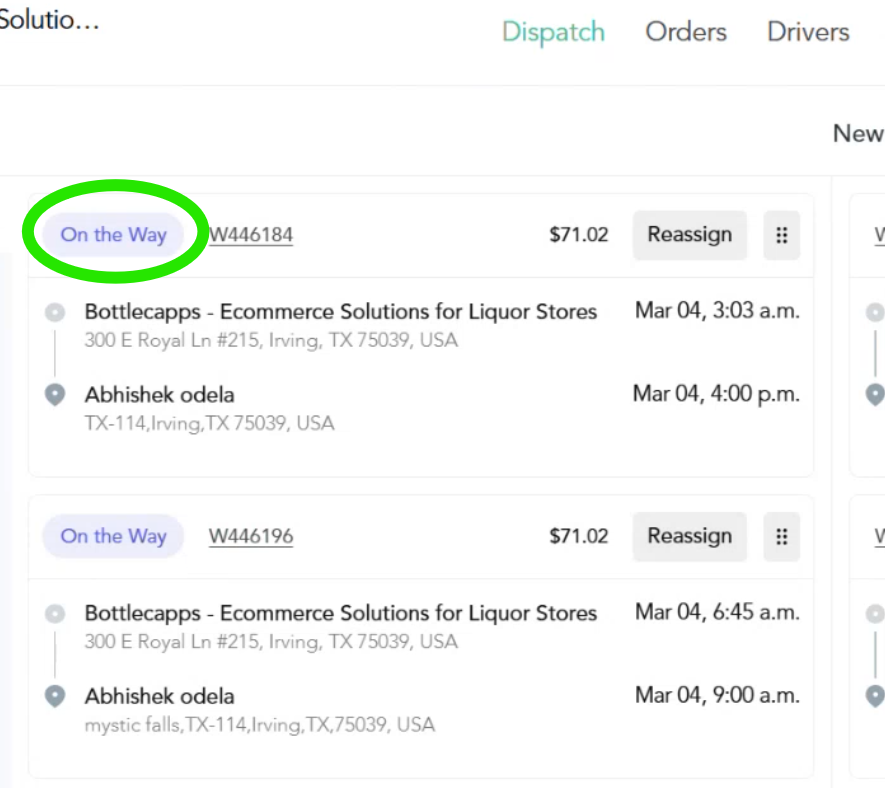
Task: Open drag handle menu for order W446184
Action: [781, 235]
